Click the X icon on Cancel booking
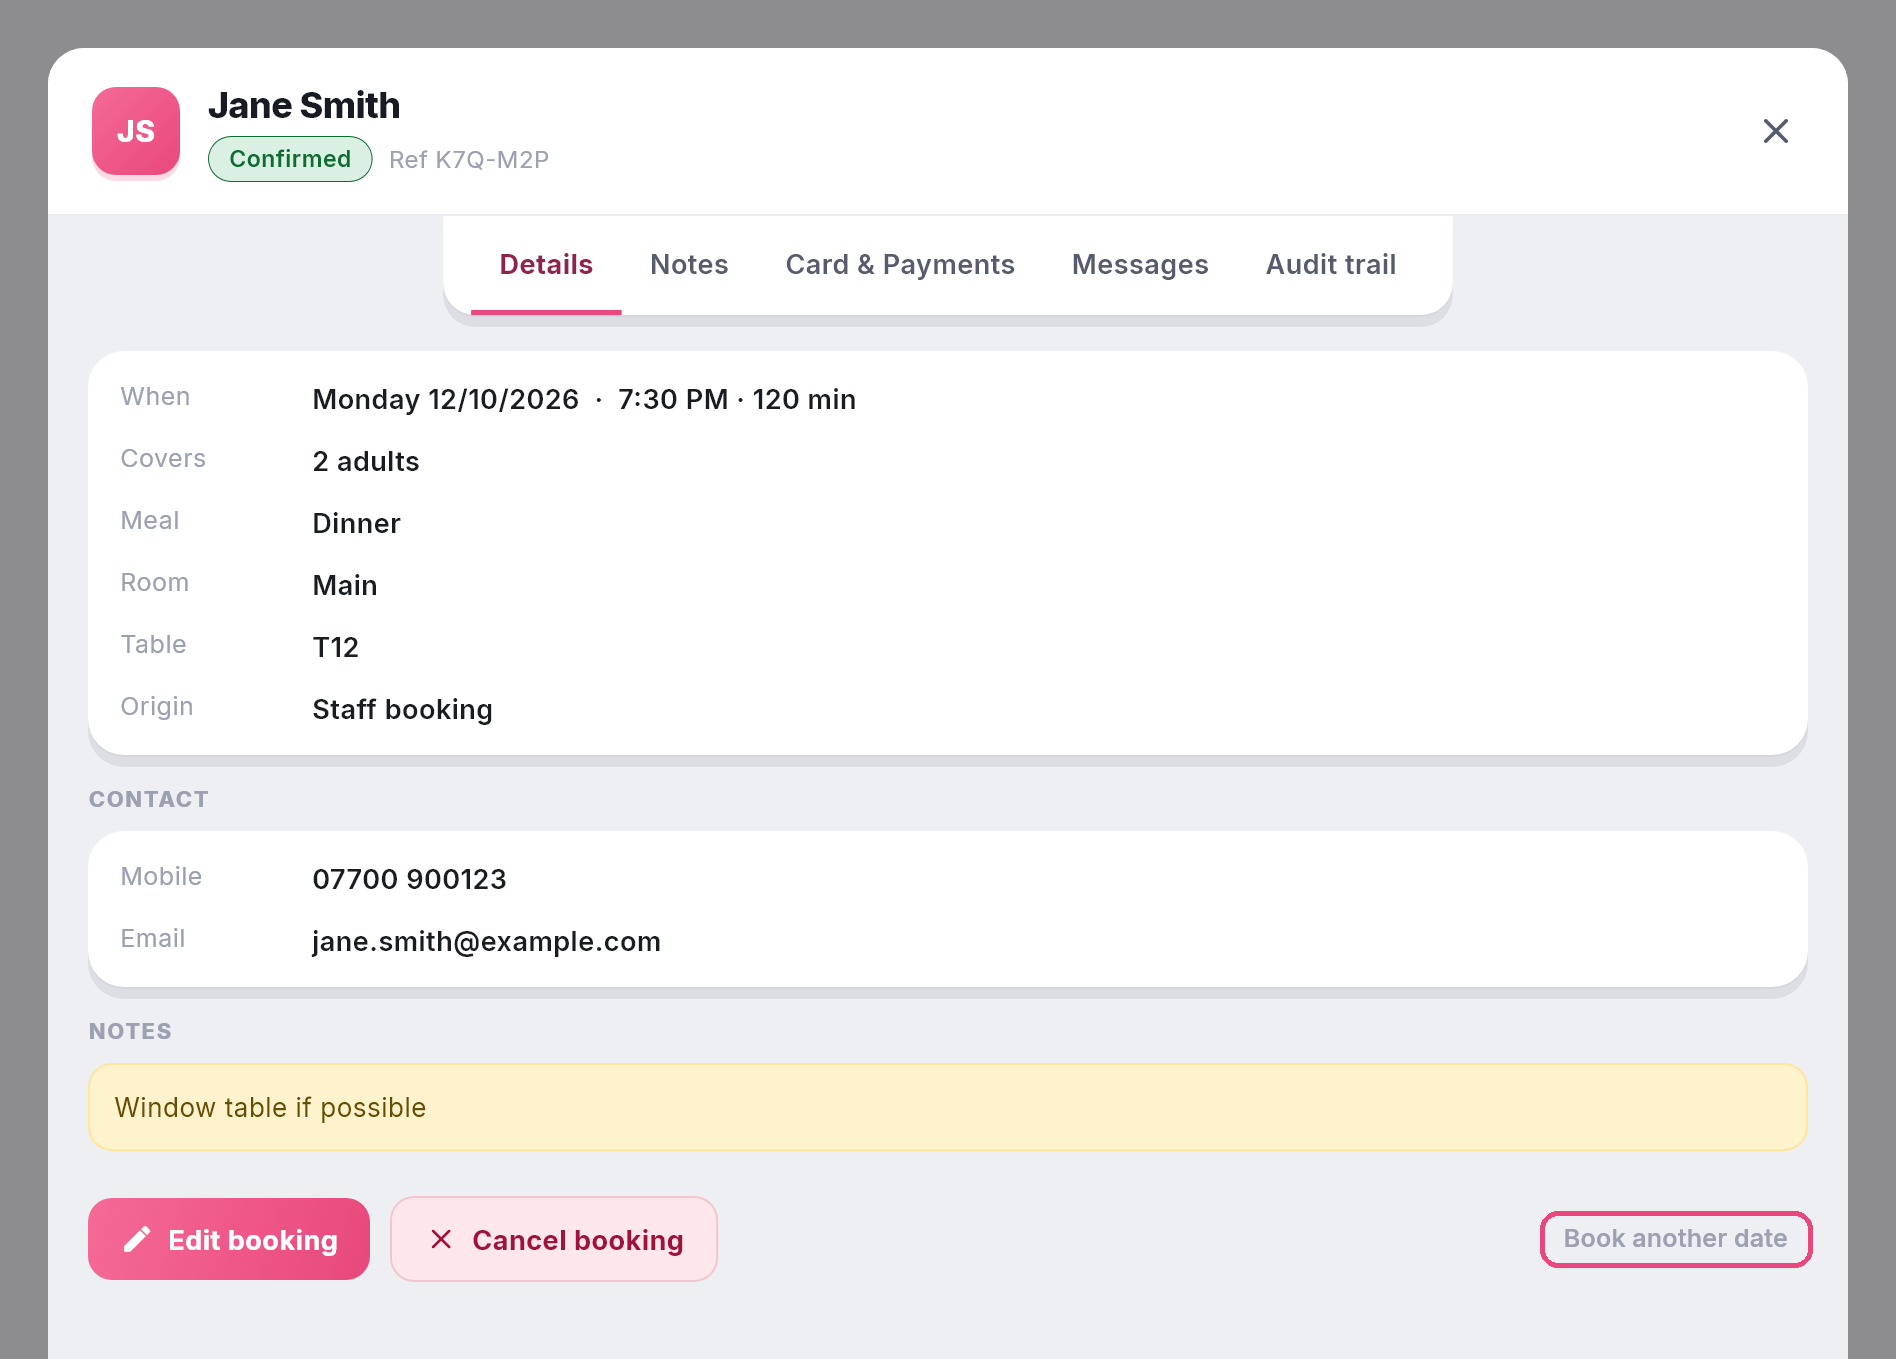1896x1359 pixels. [441, 1240]
